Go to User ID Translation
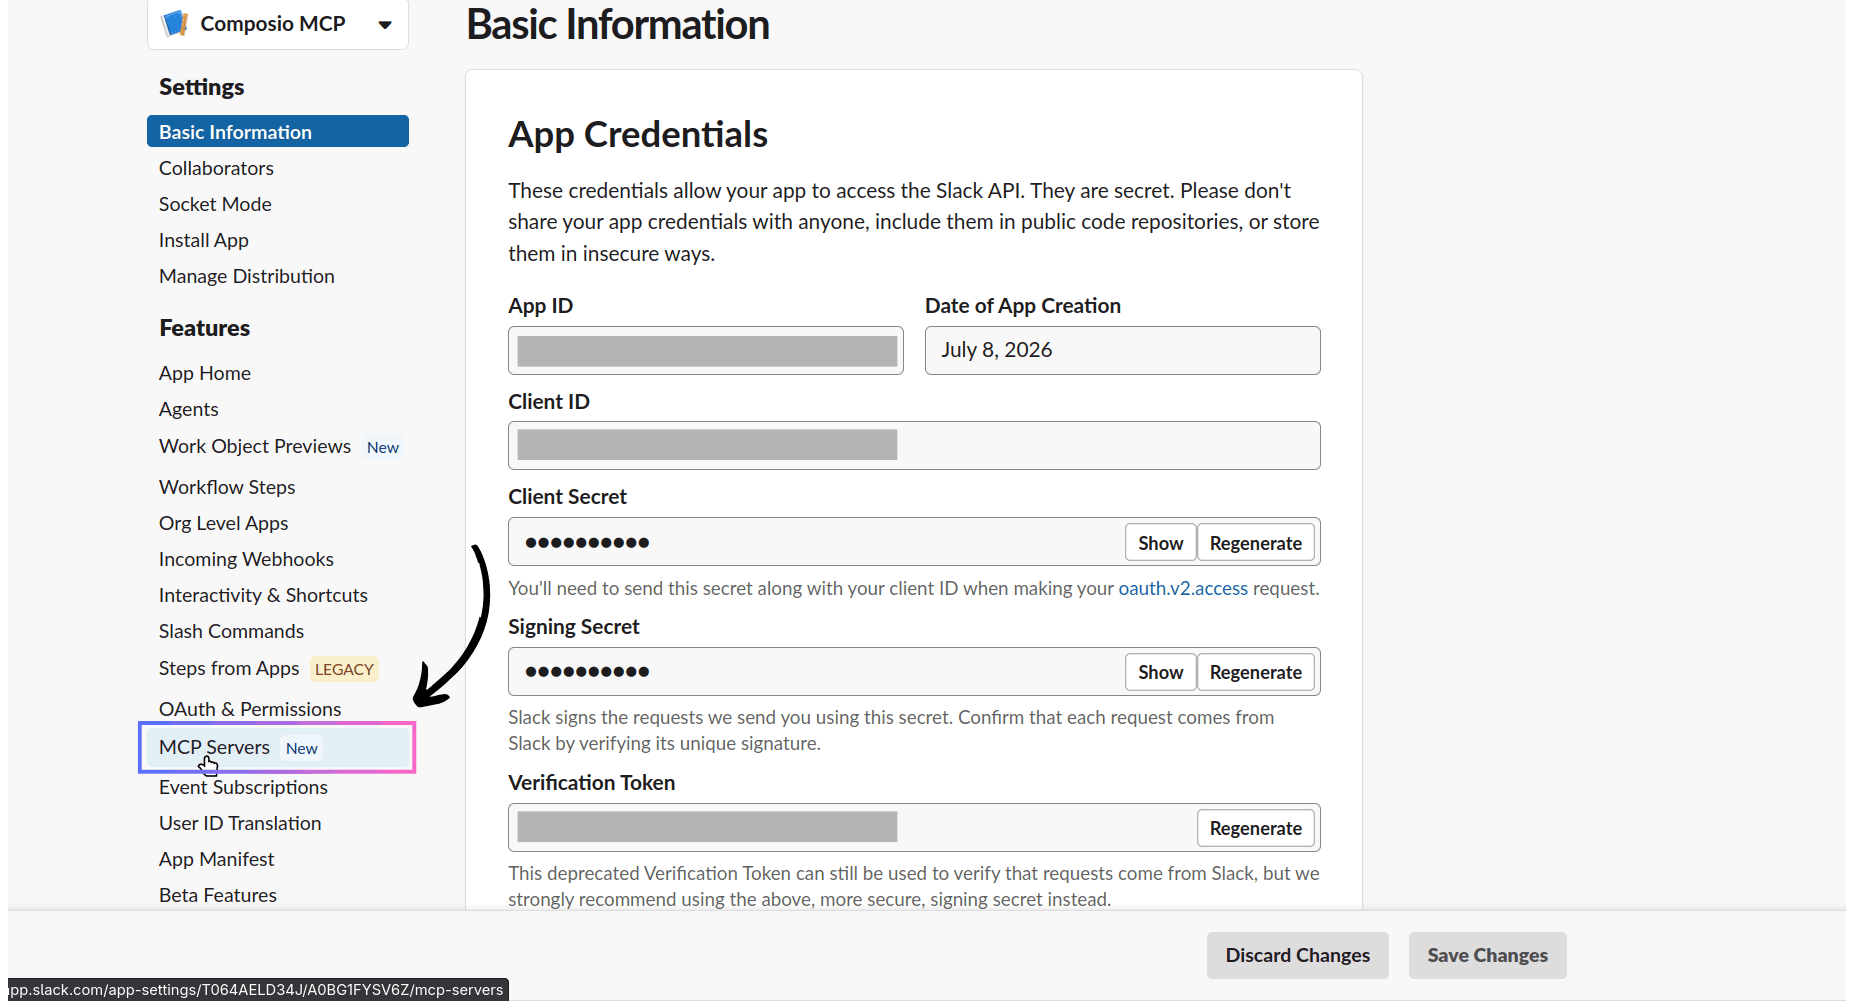The height and width of the screenshot is (1001, 1854). point(240,823)
